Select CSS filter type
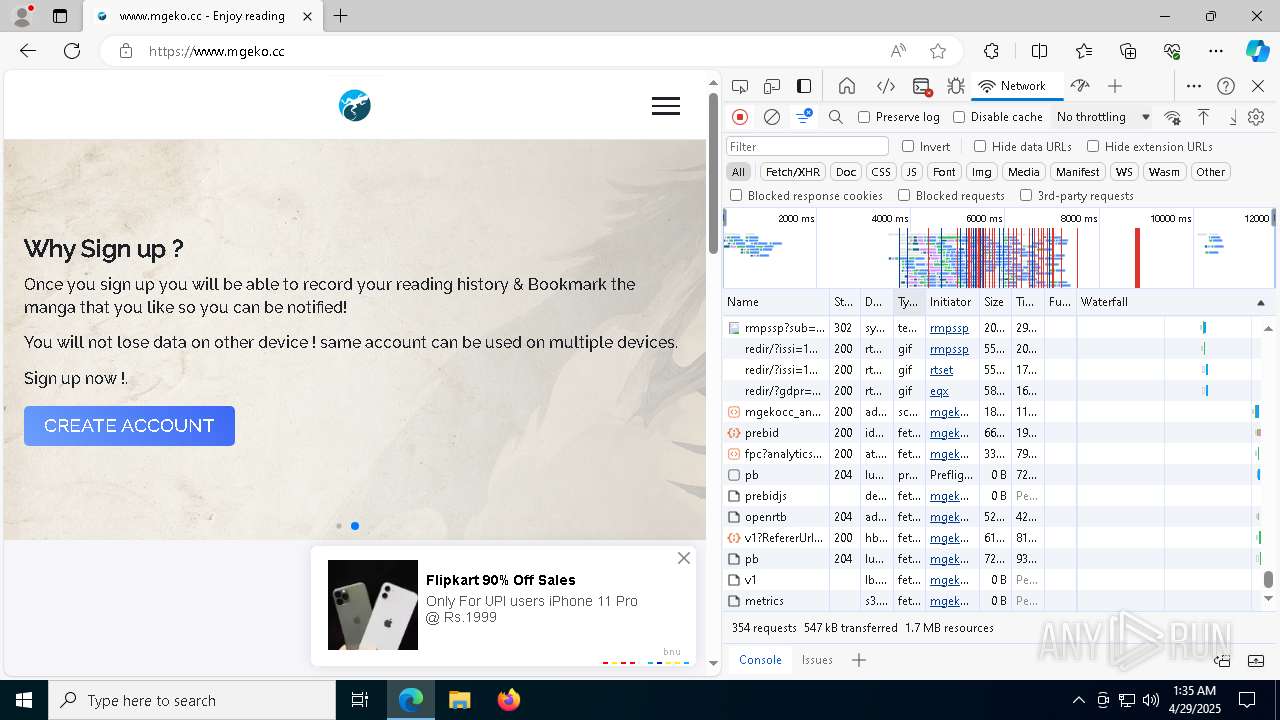This screenshot has height=720, width=1280. [x=881, y=172]
